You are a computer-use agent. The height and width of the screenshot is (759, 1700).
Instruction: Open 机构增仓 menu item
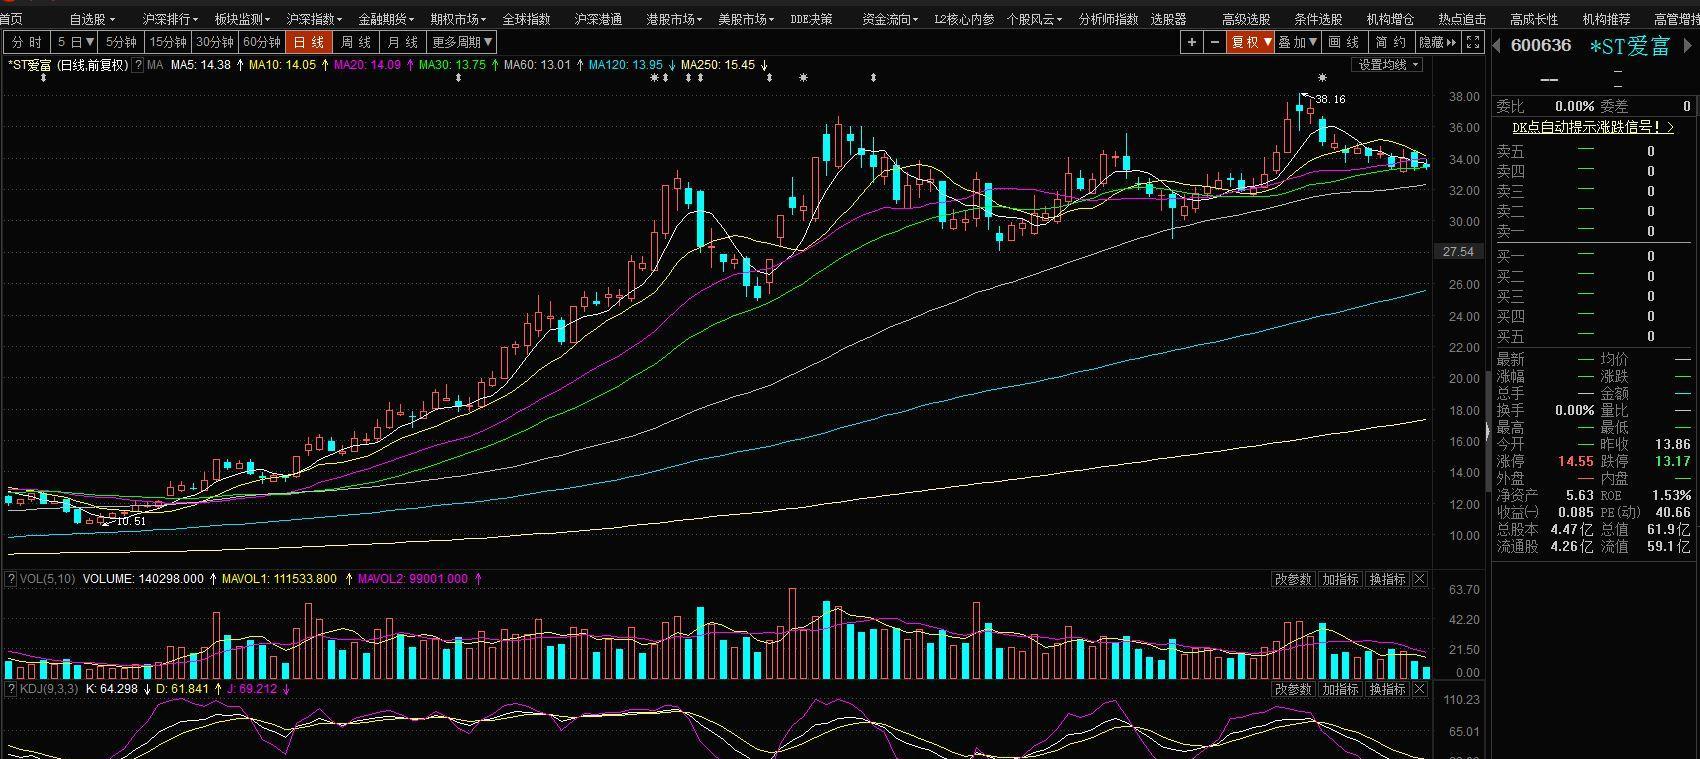(x=1390, y=19)
